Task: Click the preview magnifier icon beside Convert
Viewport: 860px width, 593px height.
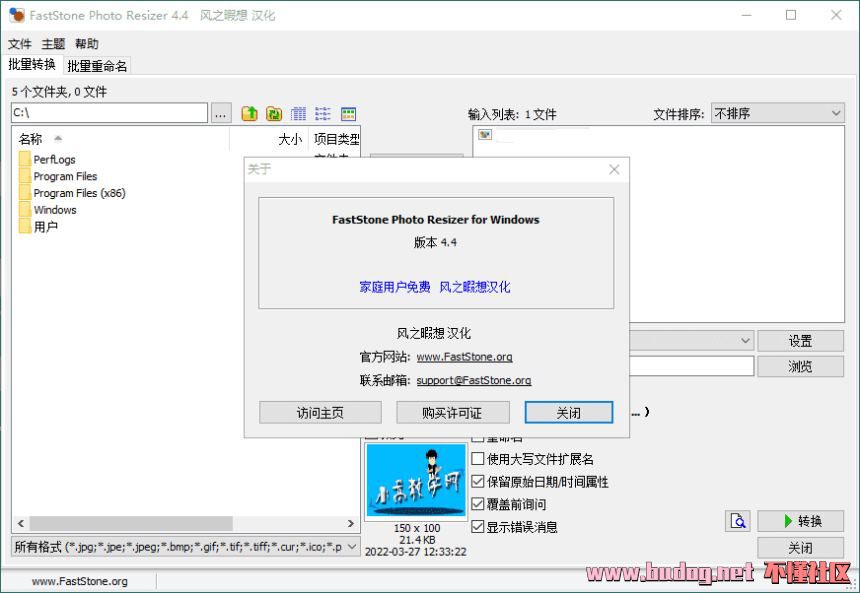Action: click(738, 521)
